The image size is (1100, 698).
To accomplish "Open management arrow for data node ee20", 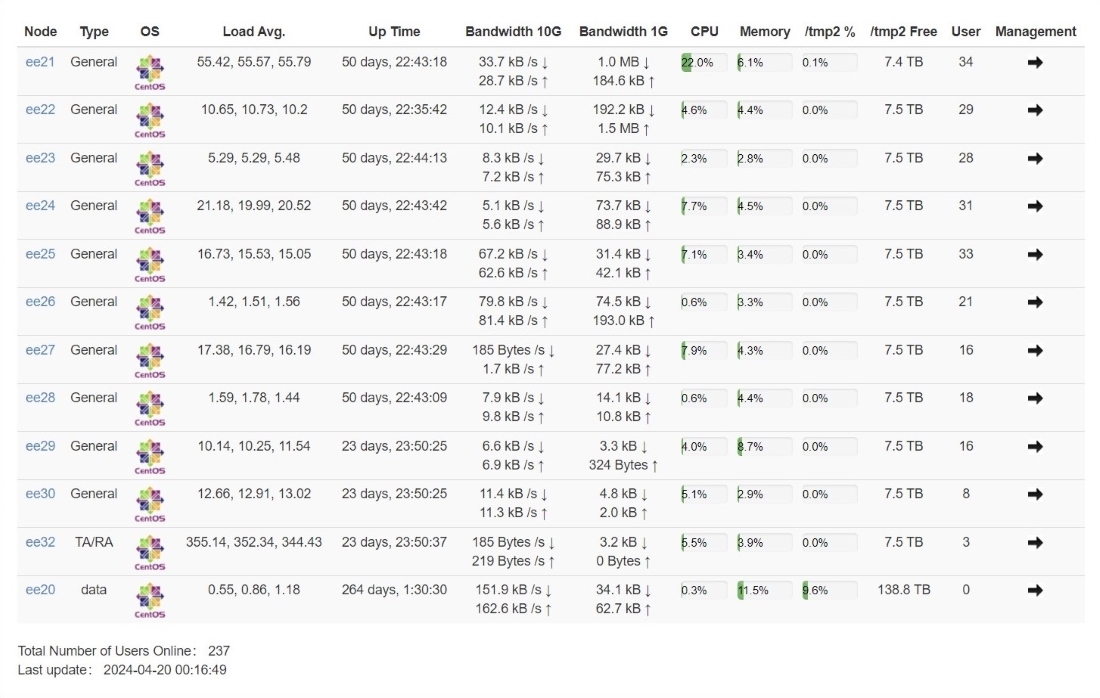I will pyautogui.click(x=1035, y=590).
